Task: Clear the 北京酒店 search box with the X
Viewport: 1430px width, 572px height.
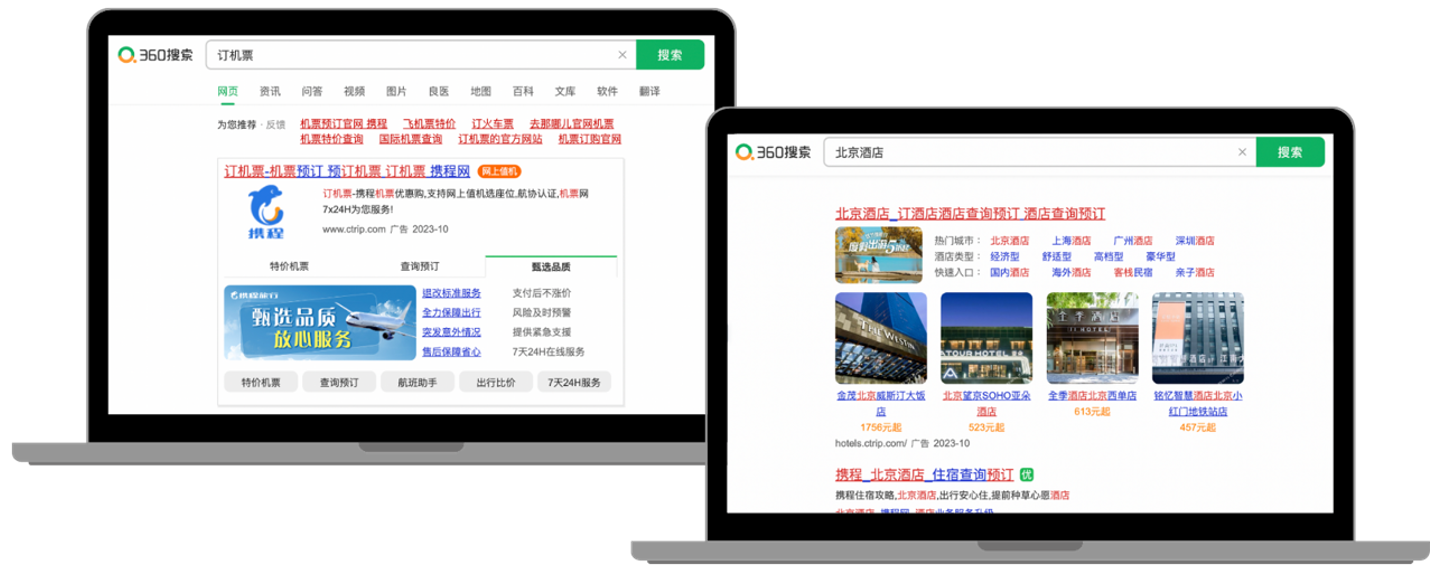Action: pos(1242,152)
